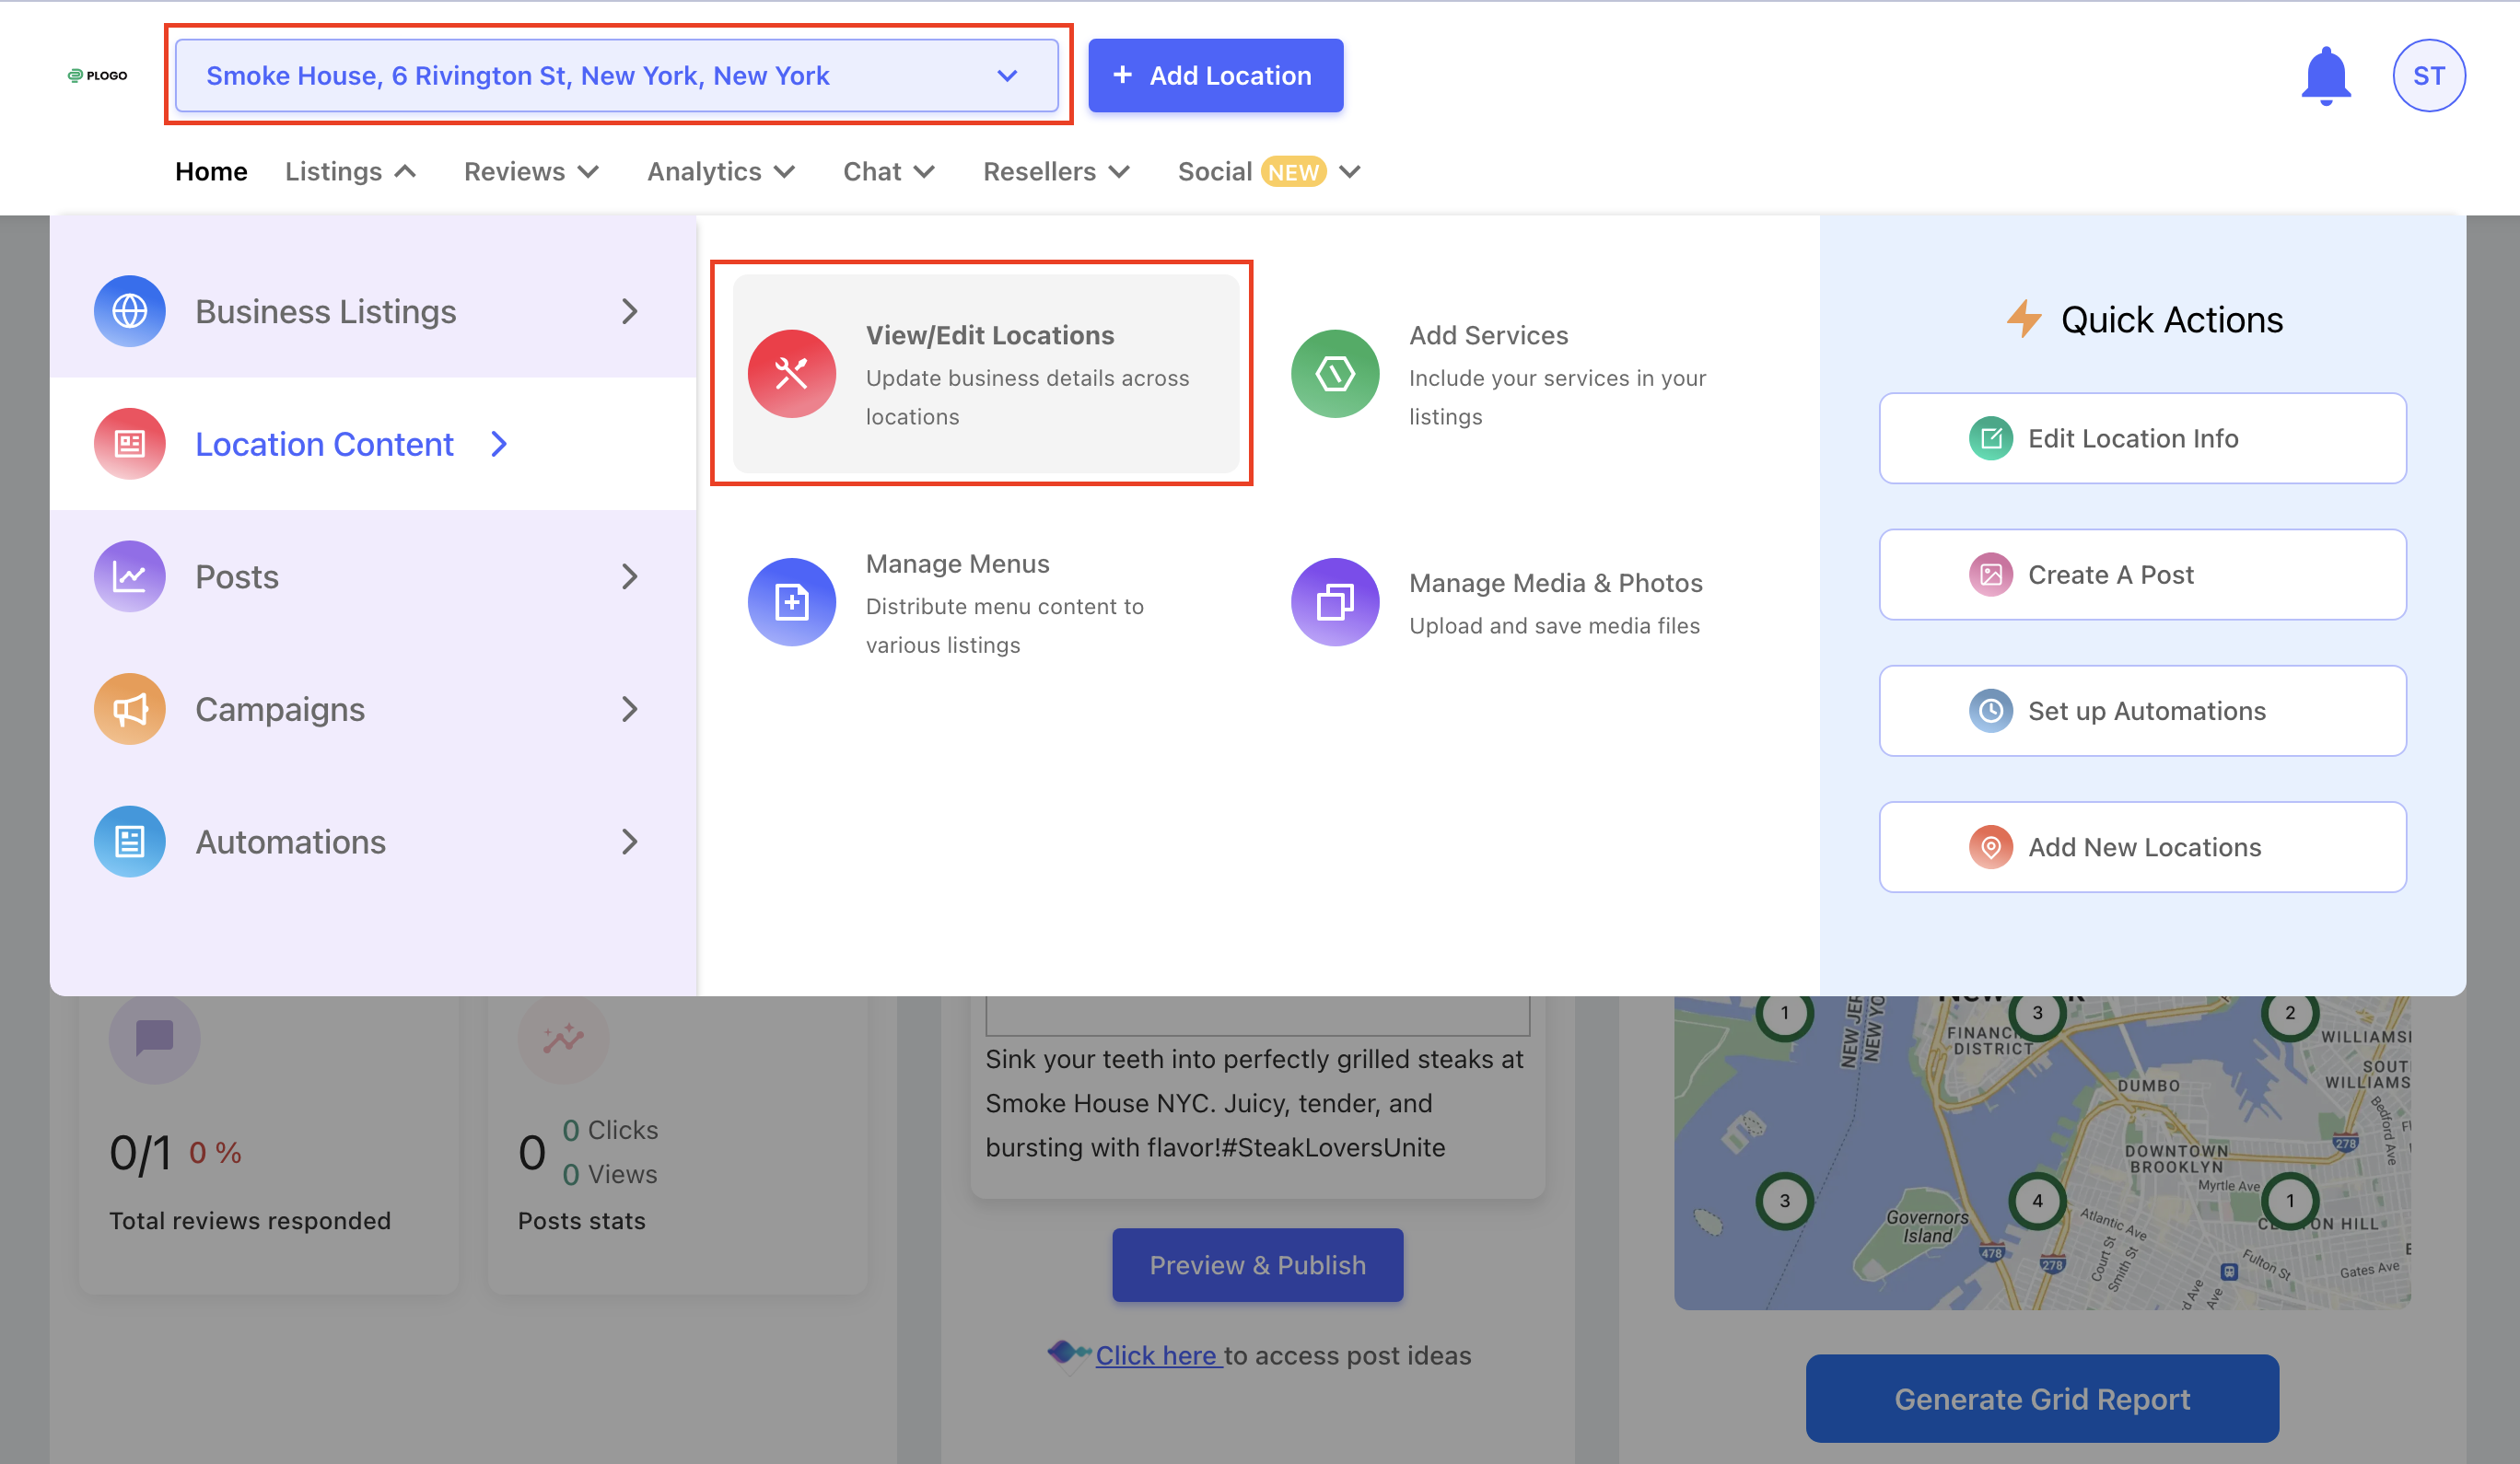Expand the Posts submenu chevron

pyautogui.click(x=629, y=576)
